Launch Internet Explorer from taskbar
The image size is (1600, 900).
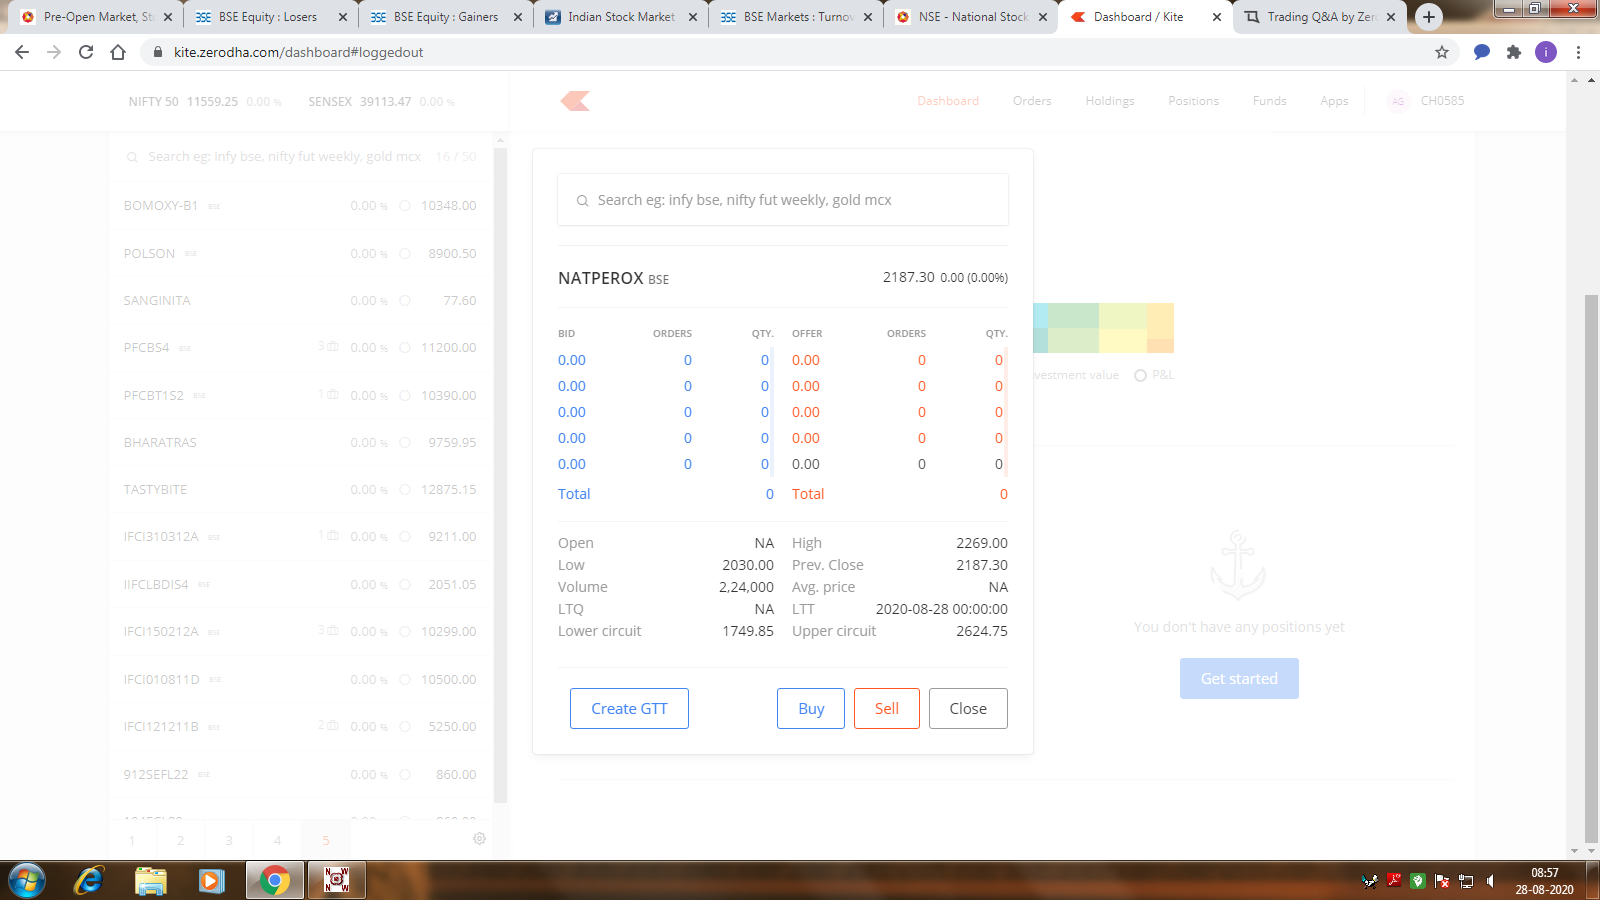coord(89,881)
